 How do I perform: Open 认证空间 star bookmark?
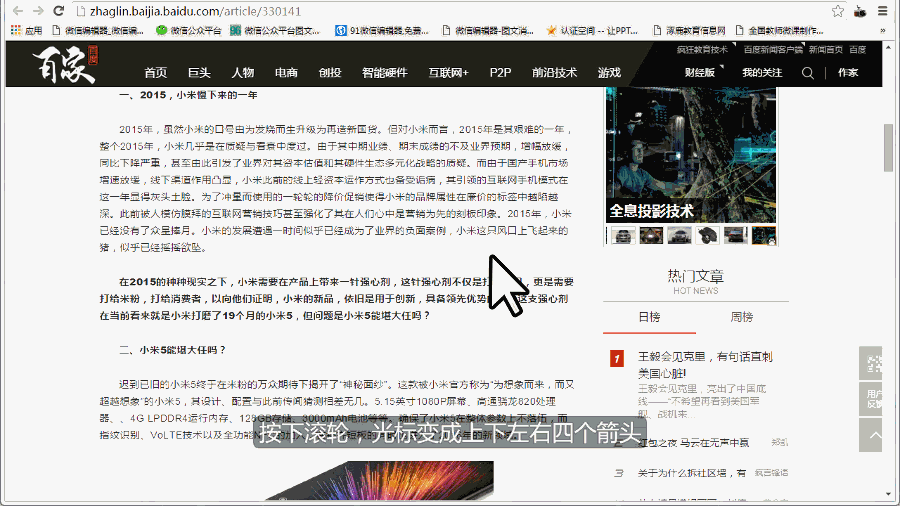point(592,30)
